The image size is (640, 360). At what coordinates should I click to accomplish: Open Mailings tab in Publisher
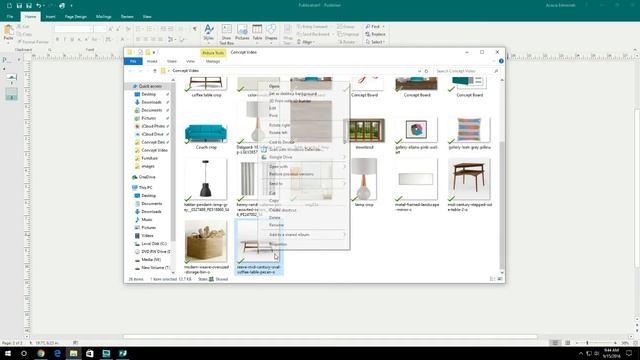coord(104,17)
